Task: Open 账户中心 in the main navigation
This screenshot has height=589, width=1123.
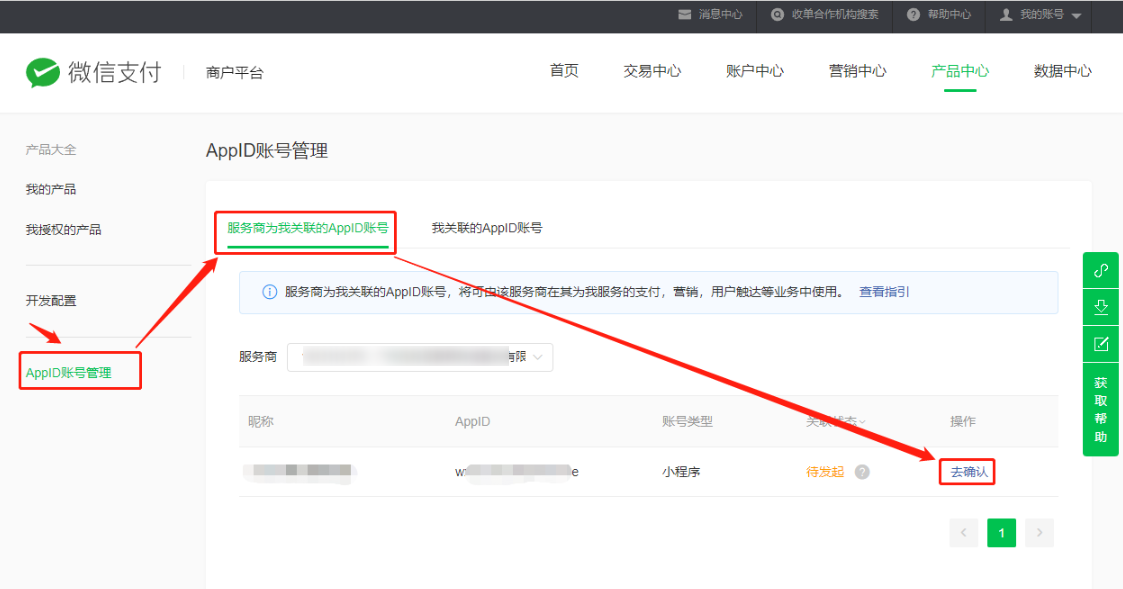Action: pos(754,71)
